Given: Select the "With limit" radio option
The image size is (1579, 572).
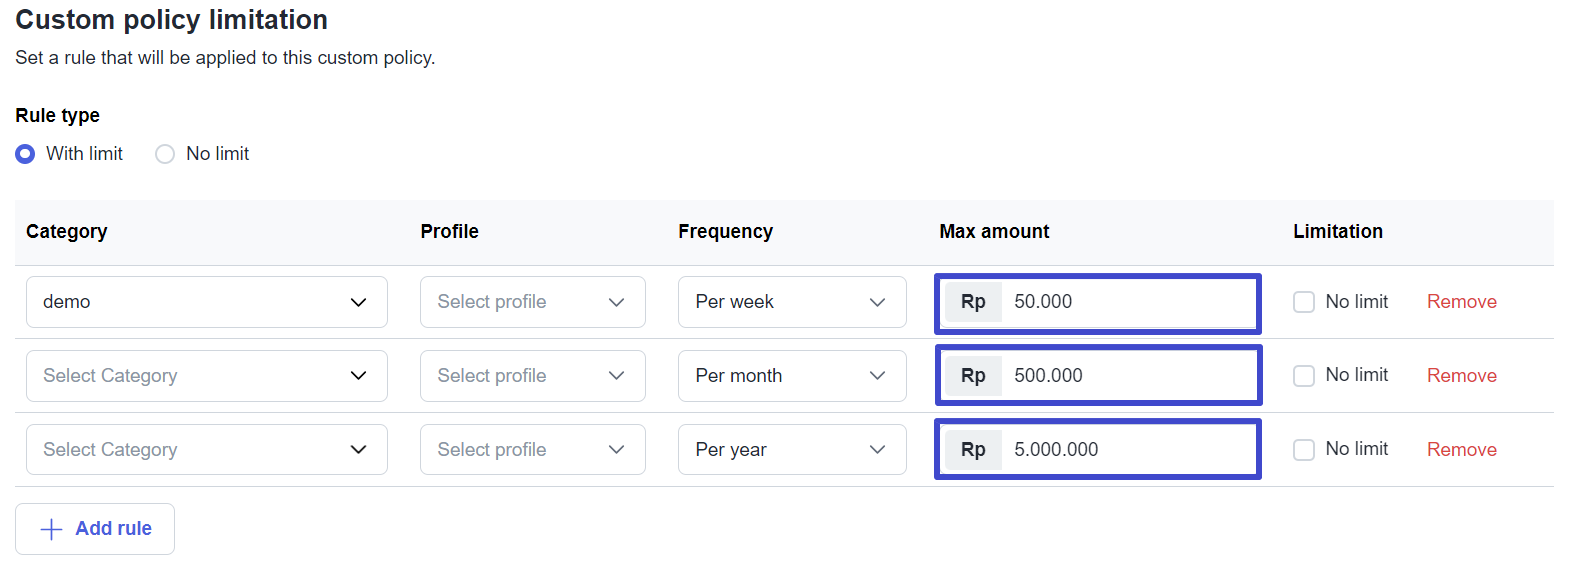Looking at the screenshot, I should [x=26, y=154].
